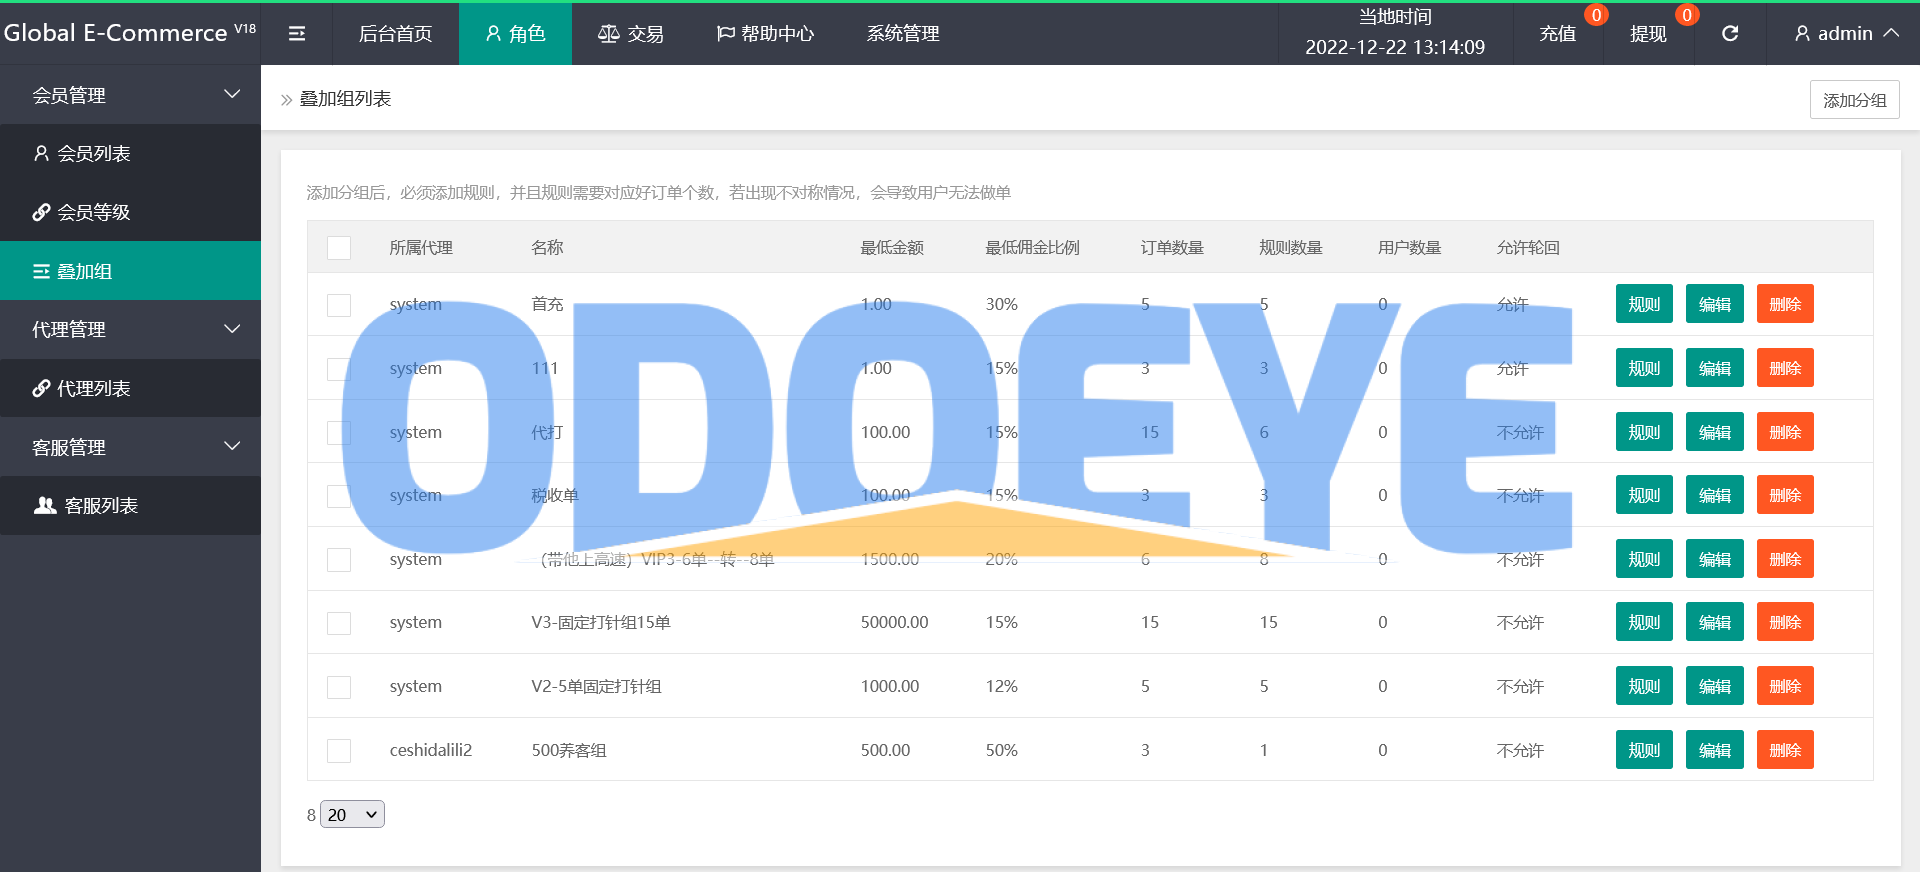The width and height of the screenshot is (1920, 872).
Task: Open 客服列表 in the sidebar
Action: 130,505
